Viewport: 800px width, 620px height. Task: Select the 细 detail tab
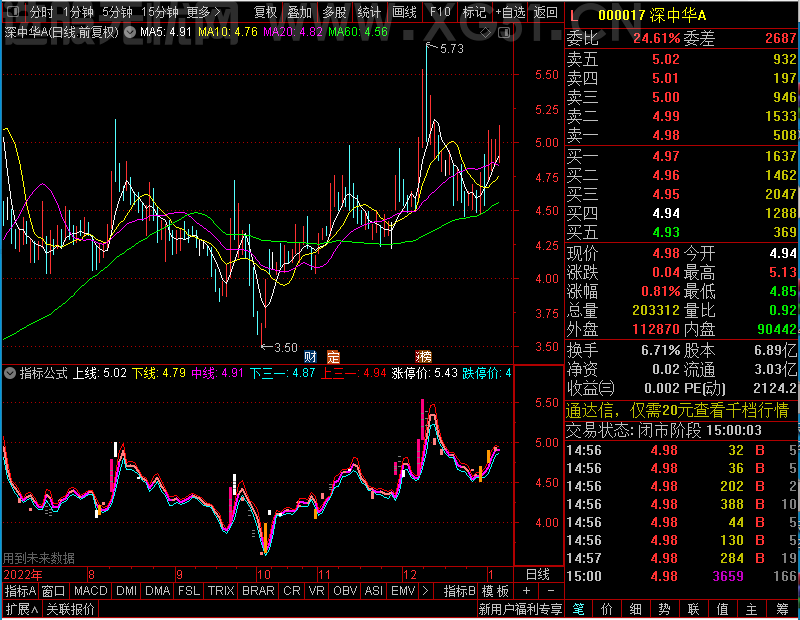coord(635,609)
